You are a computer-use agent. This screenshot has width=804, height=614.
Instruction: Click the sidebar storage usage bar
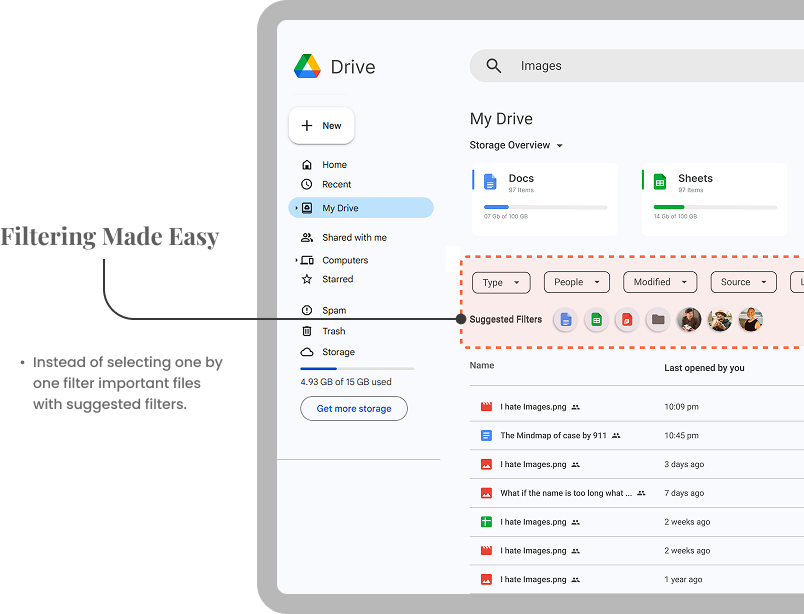point(357,368)
